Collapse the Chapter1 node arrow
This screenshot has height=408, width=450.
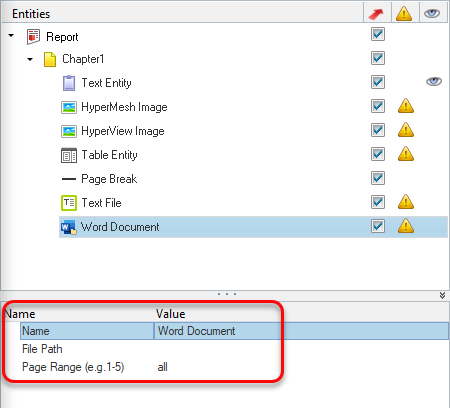coord(30,60)
